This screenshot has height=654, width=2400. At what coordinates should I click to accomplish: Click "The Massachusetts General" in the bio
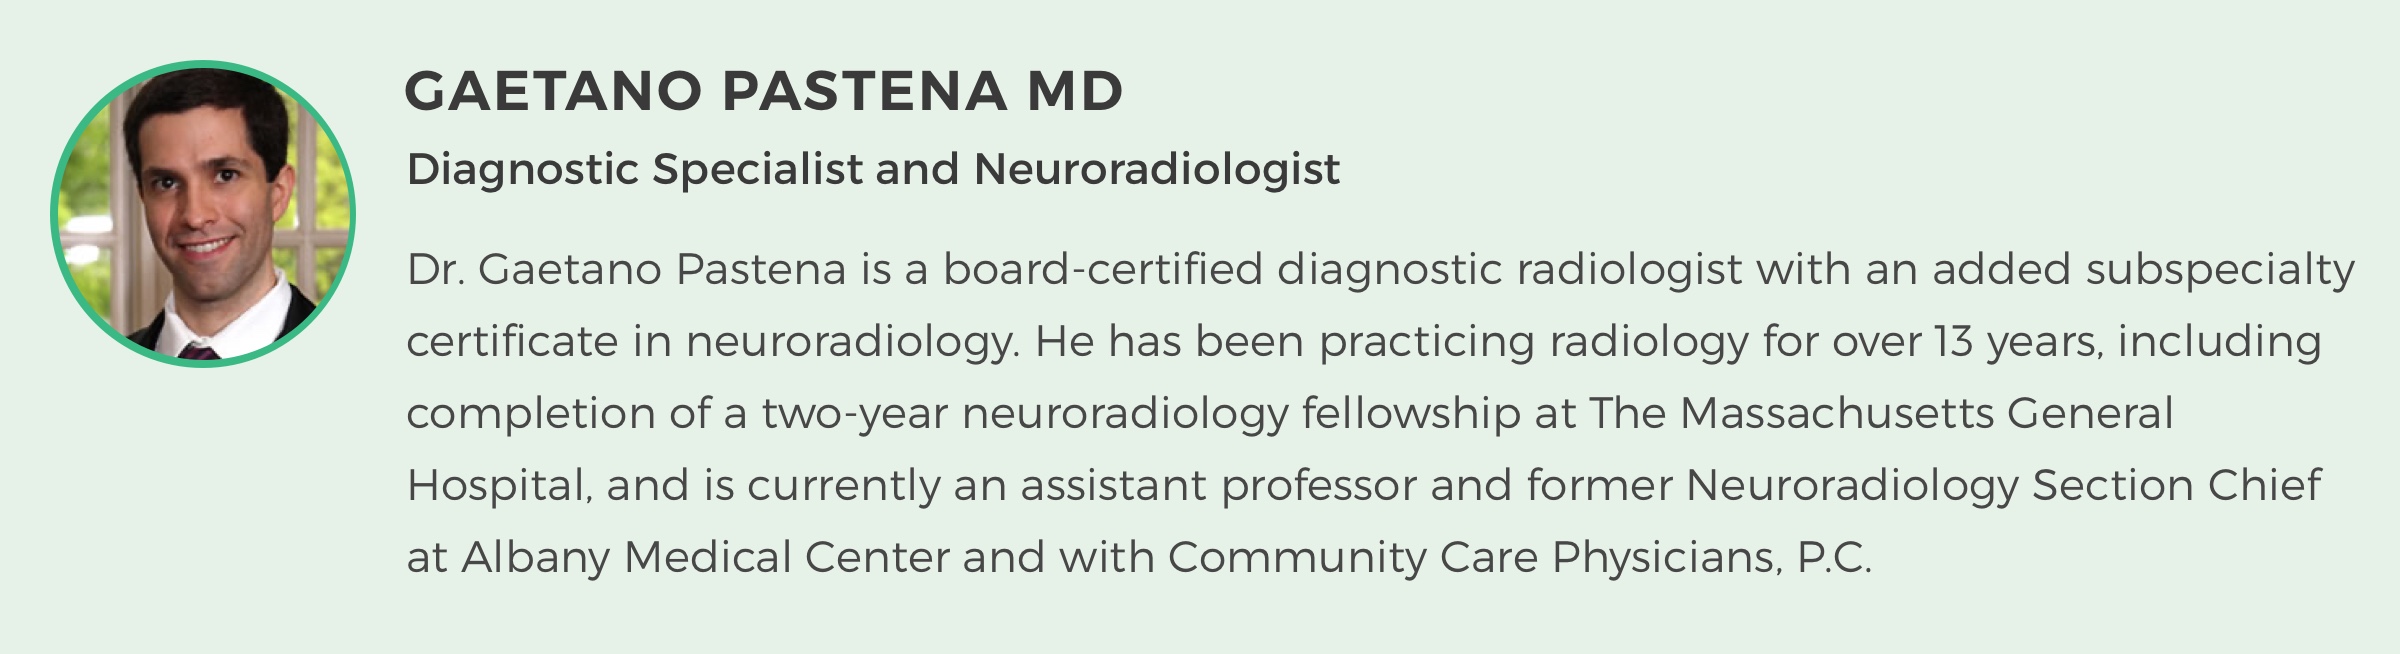[1881, 414]
